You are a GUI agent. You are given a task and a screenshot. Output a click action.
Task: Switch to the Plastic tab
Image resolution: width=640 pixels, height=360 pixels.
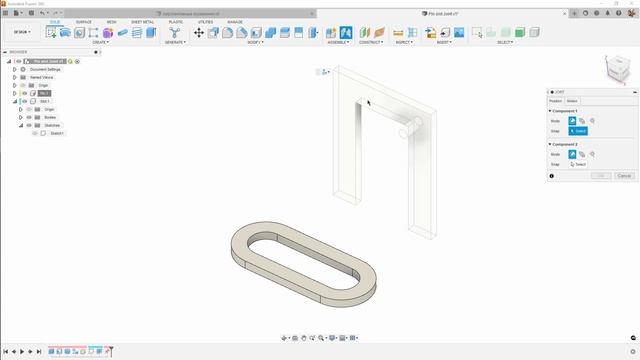tap(176, 22)
